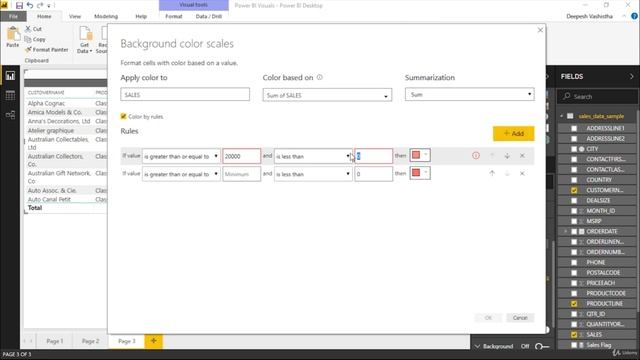Image resolution: width=640 pixels, height=360 pixels.
Task: Click the Redo arrow icon
Action: pyautogui.click(x=40, y=5)
